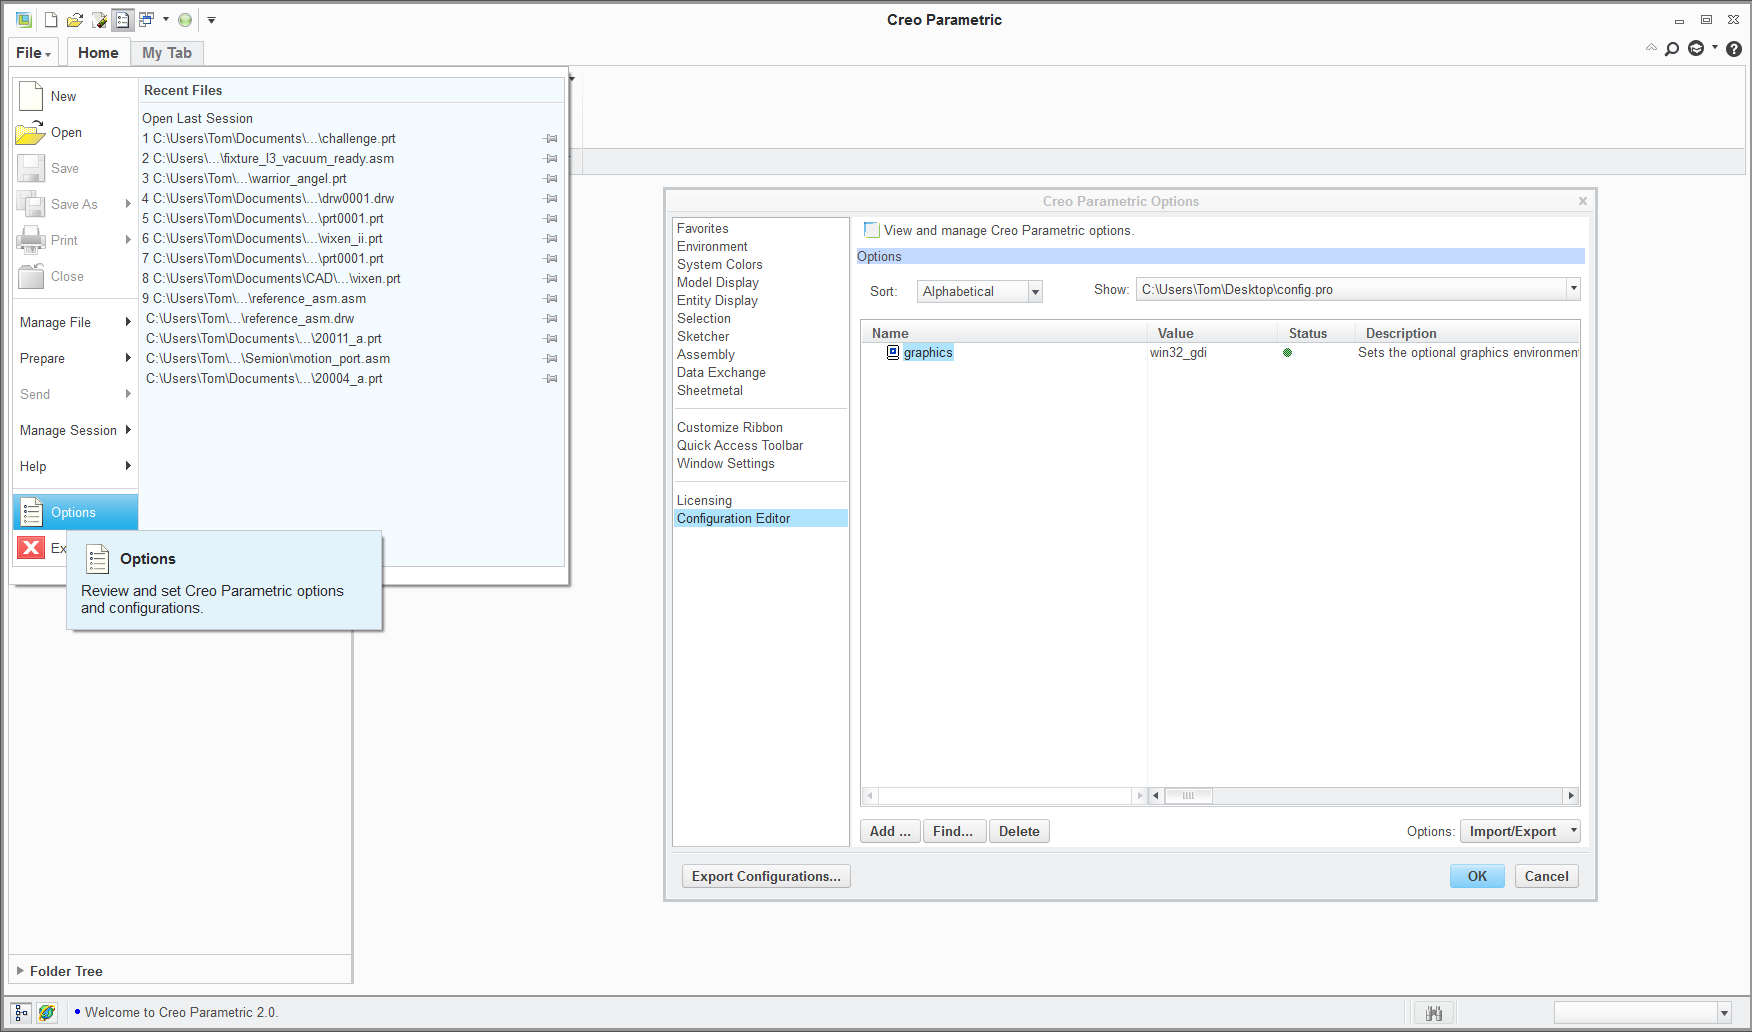Viewport: 1752px width, 1032px height.
Task: Click the Export Configurations button
Action: tap(766, 876)
